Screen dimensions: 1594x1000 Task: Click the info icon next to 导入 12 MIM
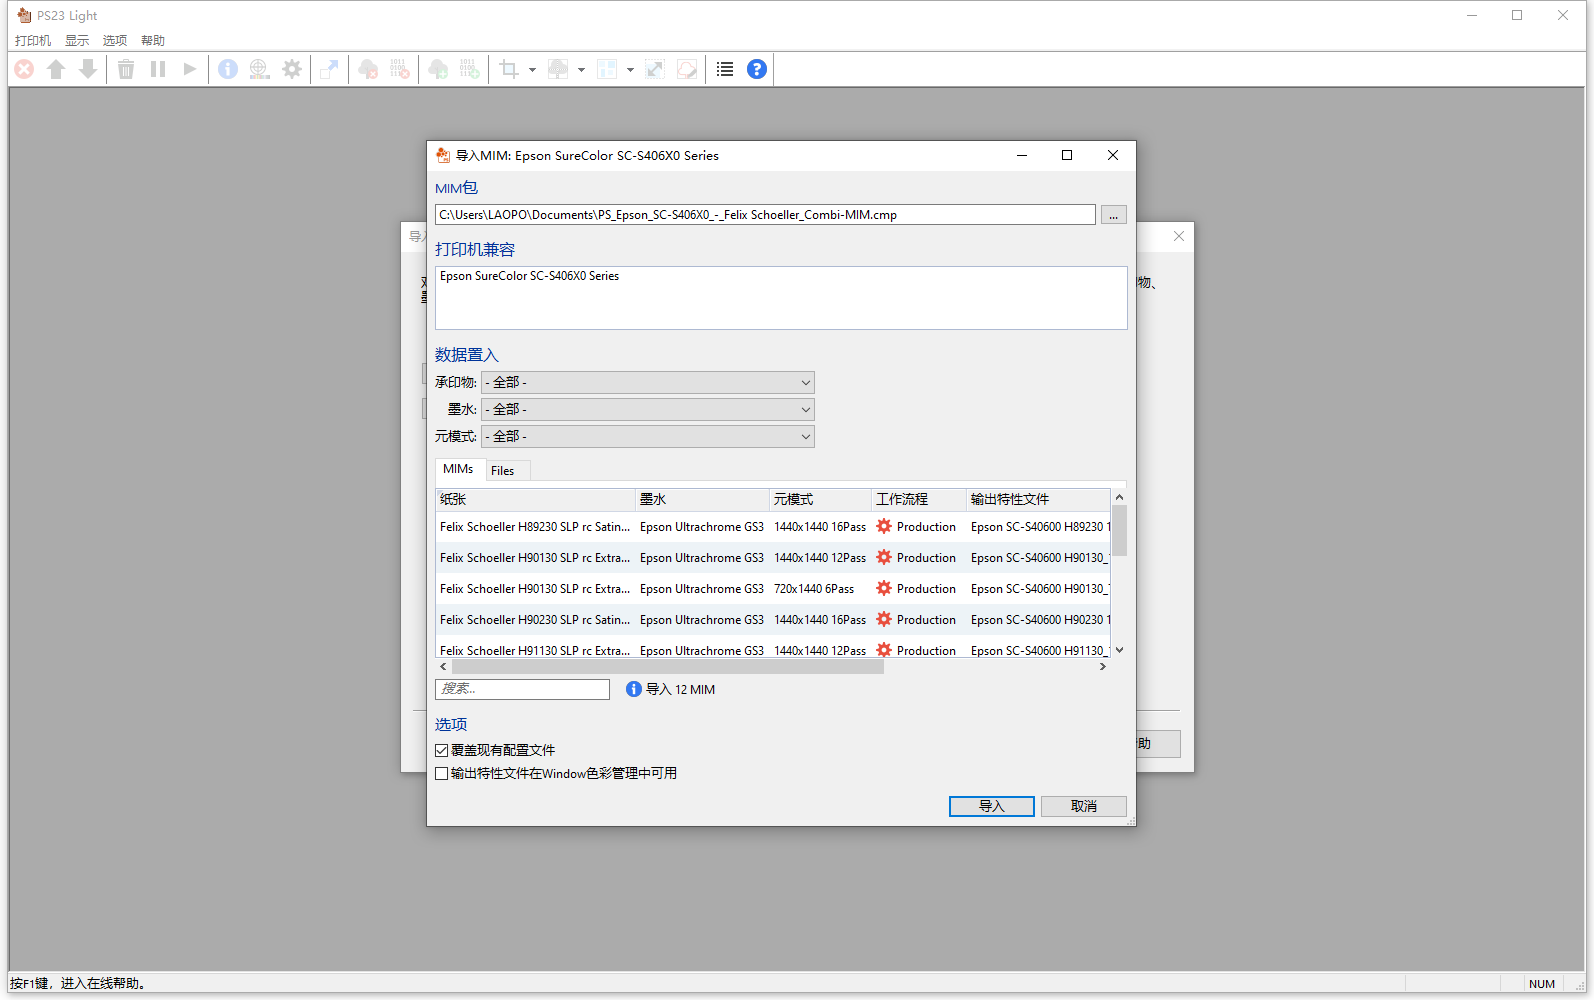(x=634, y=689)
